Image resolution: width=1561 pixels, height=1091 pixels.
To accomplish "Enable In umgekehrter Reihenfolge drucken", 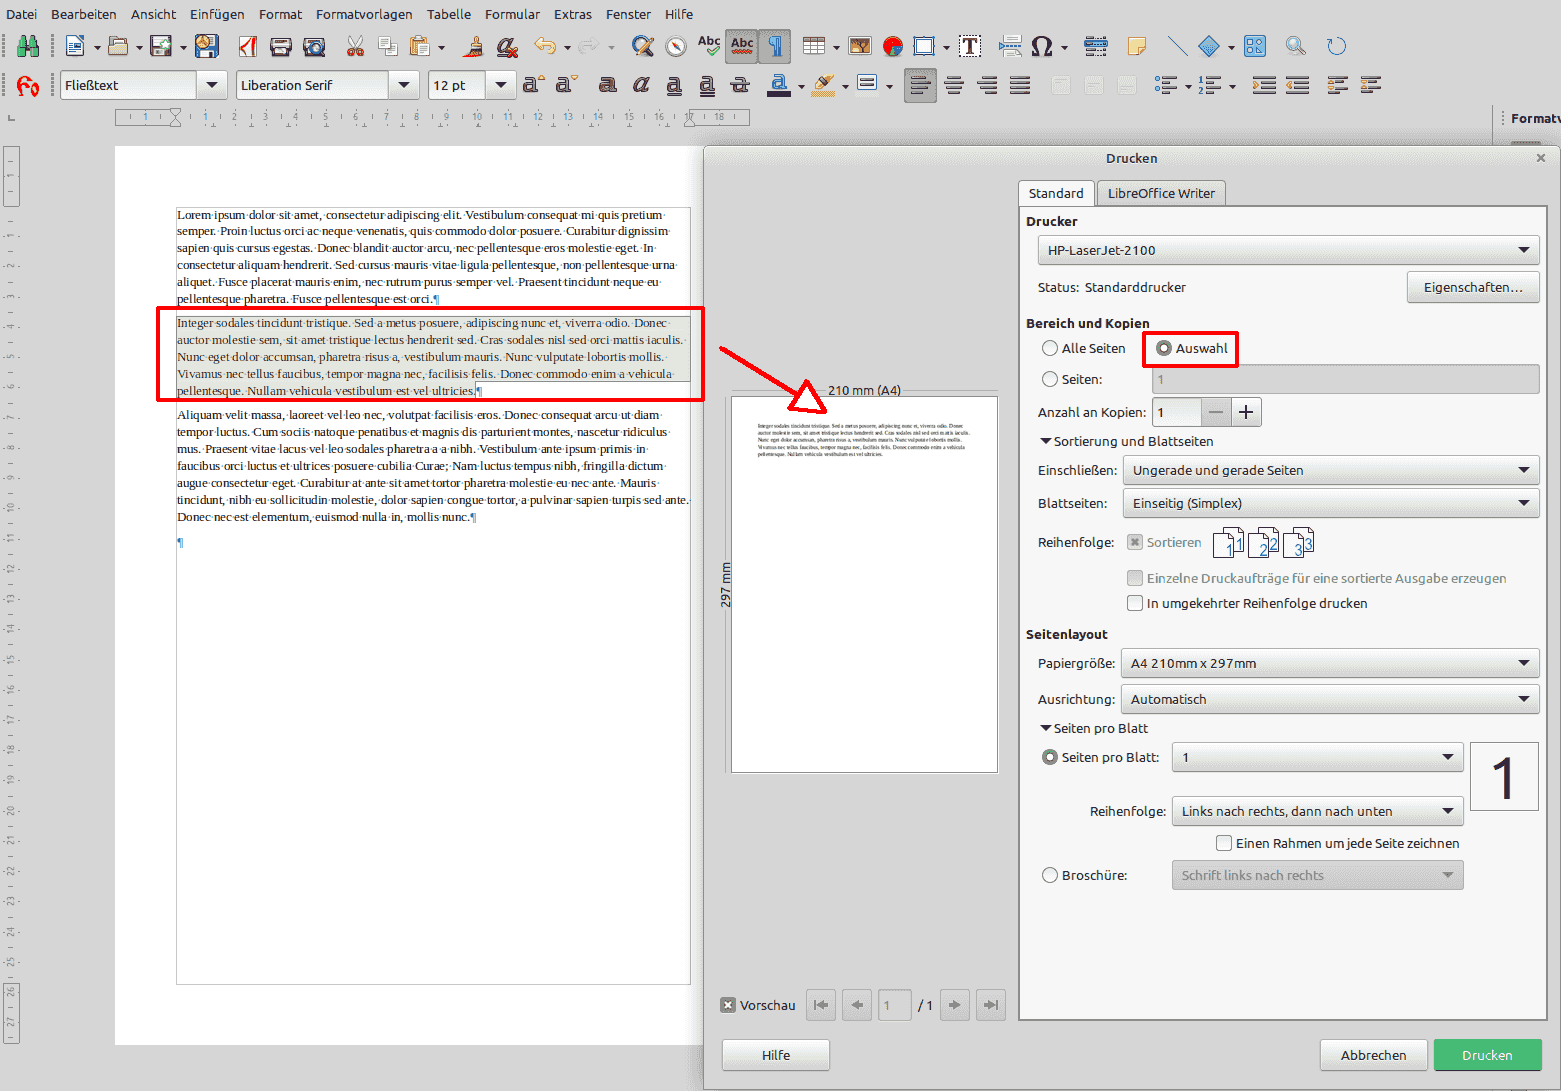I will coord(1135,603).
